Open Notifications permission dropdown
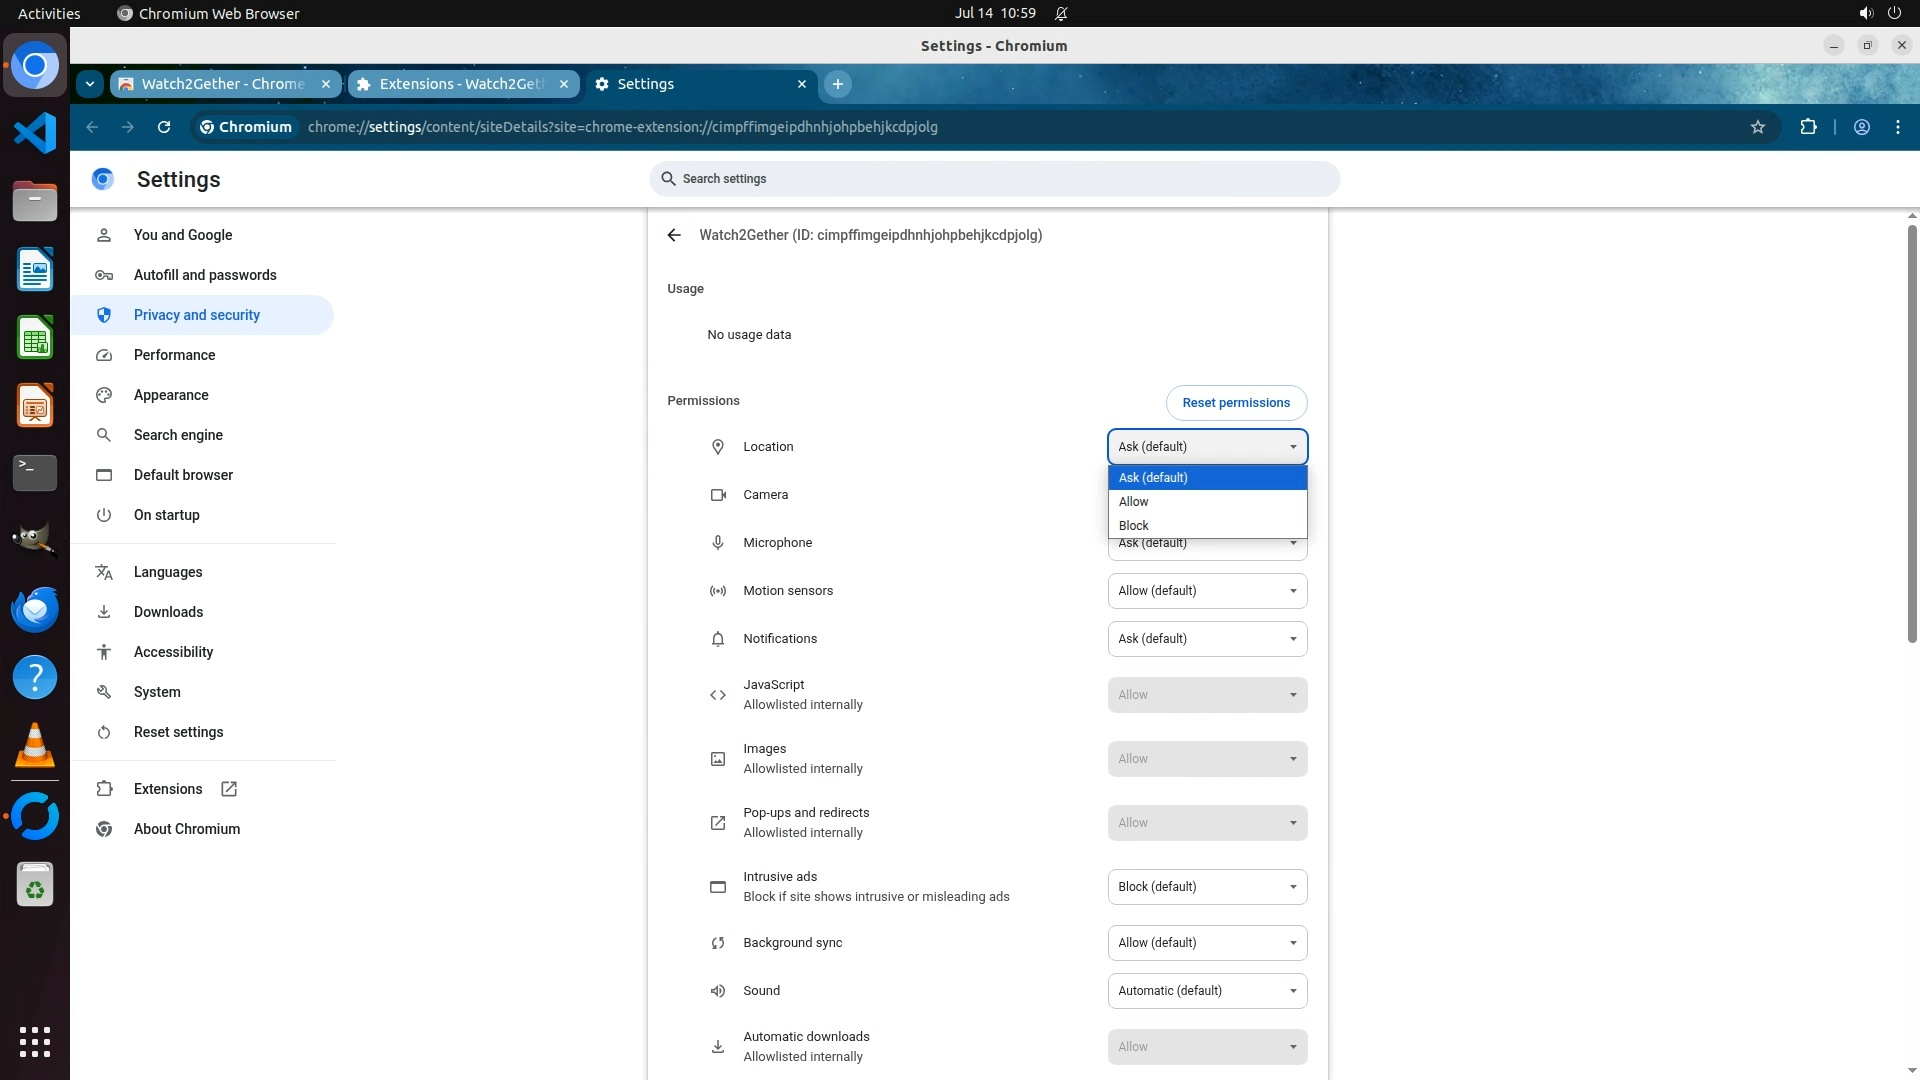1920x1080 pixels. click(1207, 639)
